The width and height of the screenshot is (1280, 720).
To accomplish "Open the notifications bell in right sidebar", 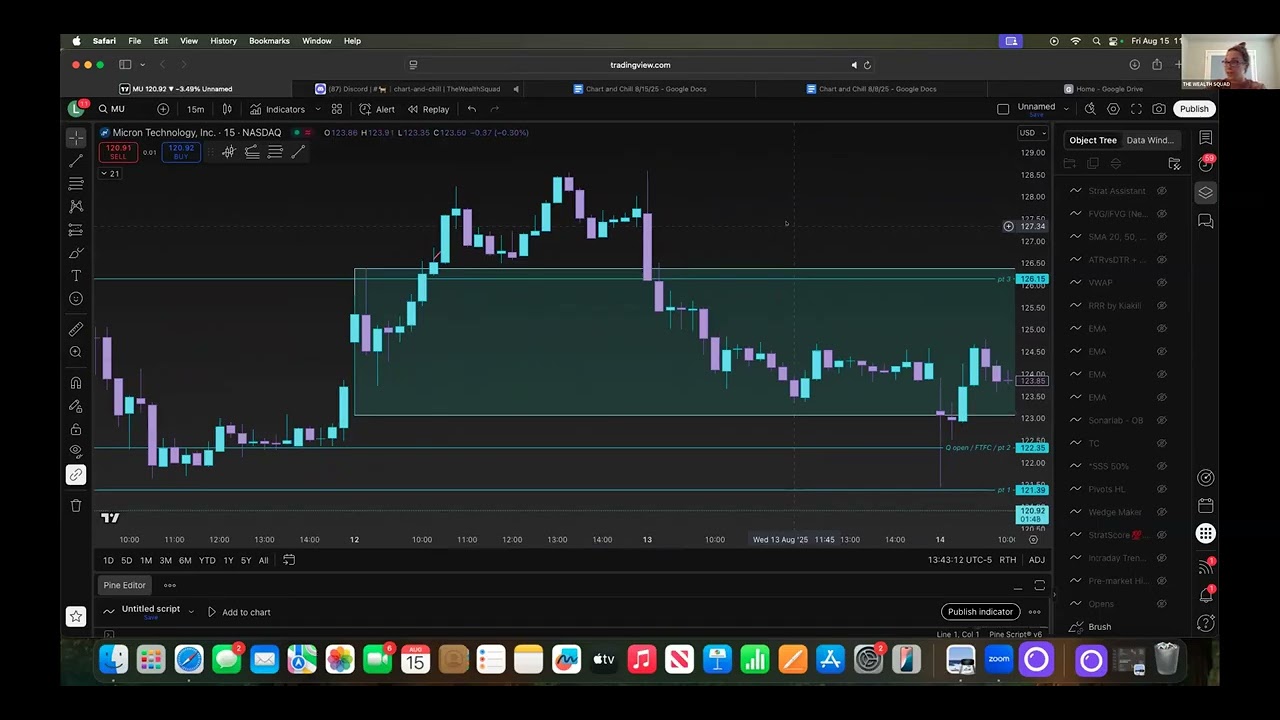I will coord(1206,595).
